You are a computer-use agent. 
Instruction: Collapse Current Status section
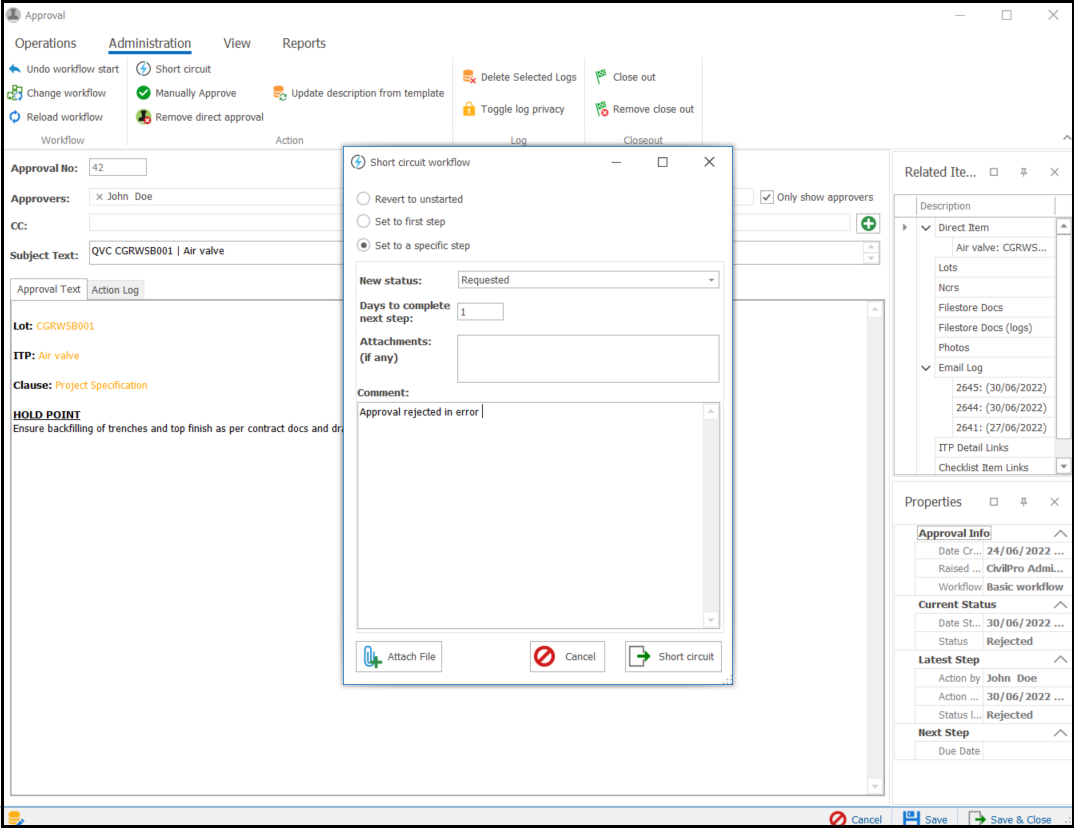[x=1060, y=605]
